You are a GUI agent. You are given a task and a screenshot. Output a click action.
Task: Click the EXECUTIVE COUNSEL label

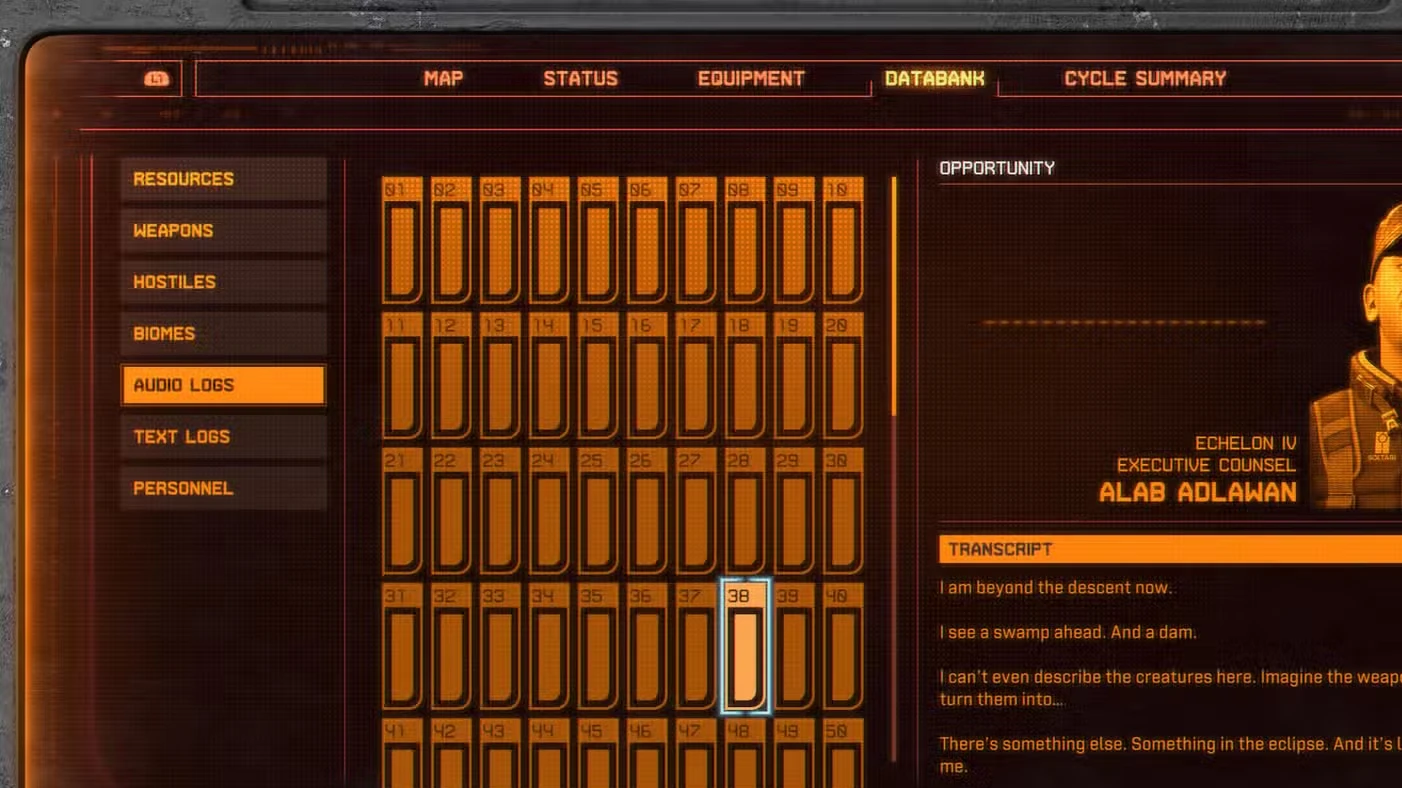[1206, 465]
